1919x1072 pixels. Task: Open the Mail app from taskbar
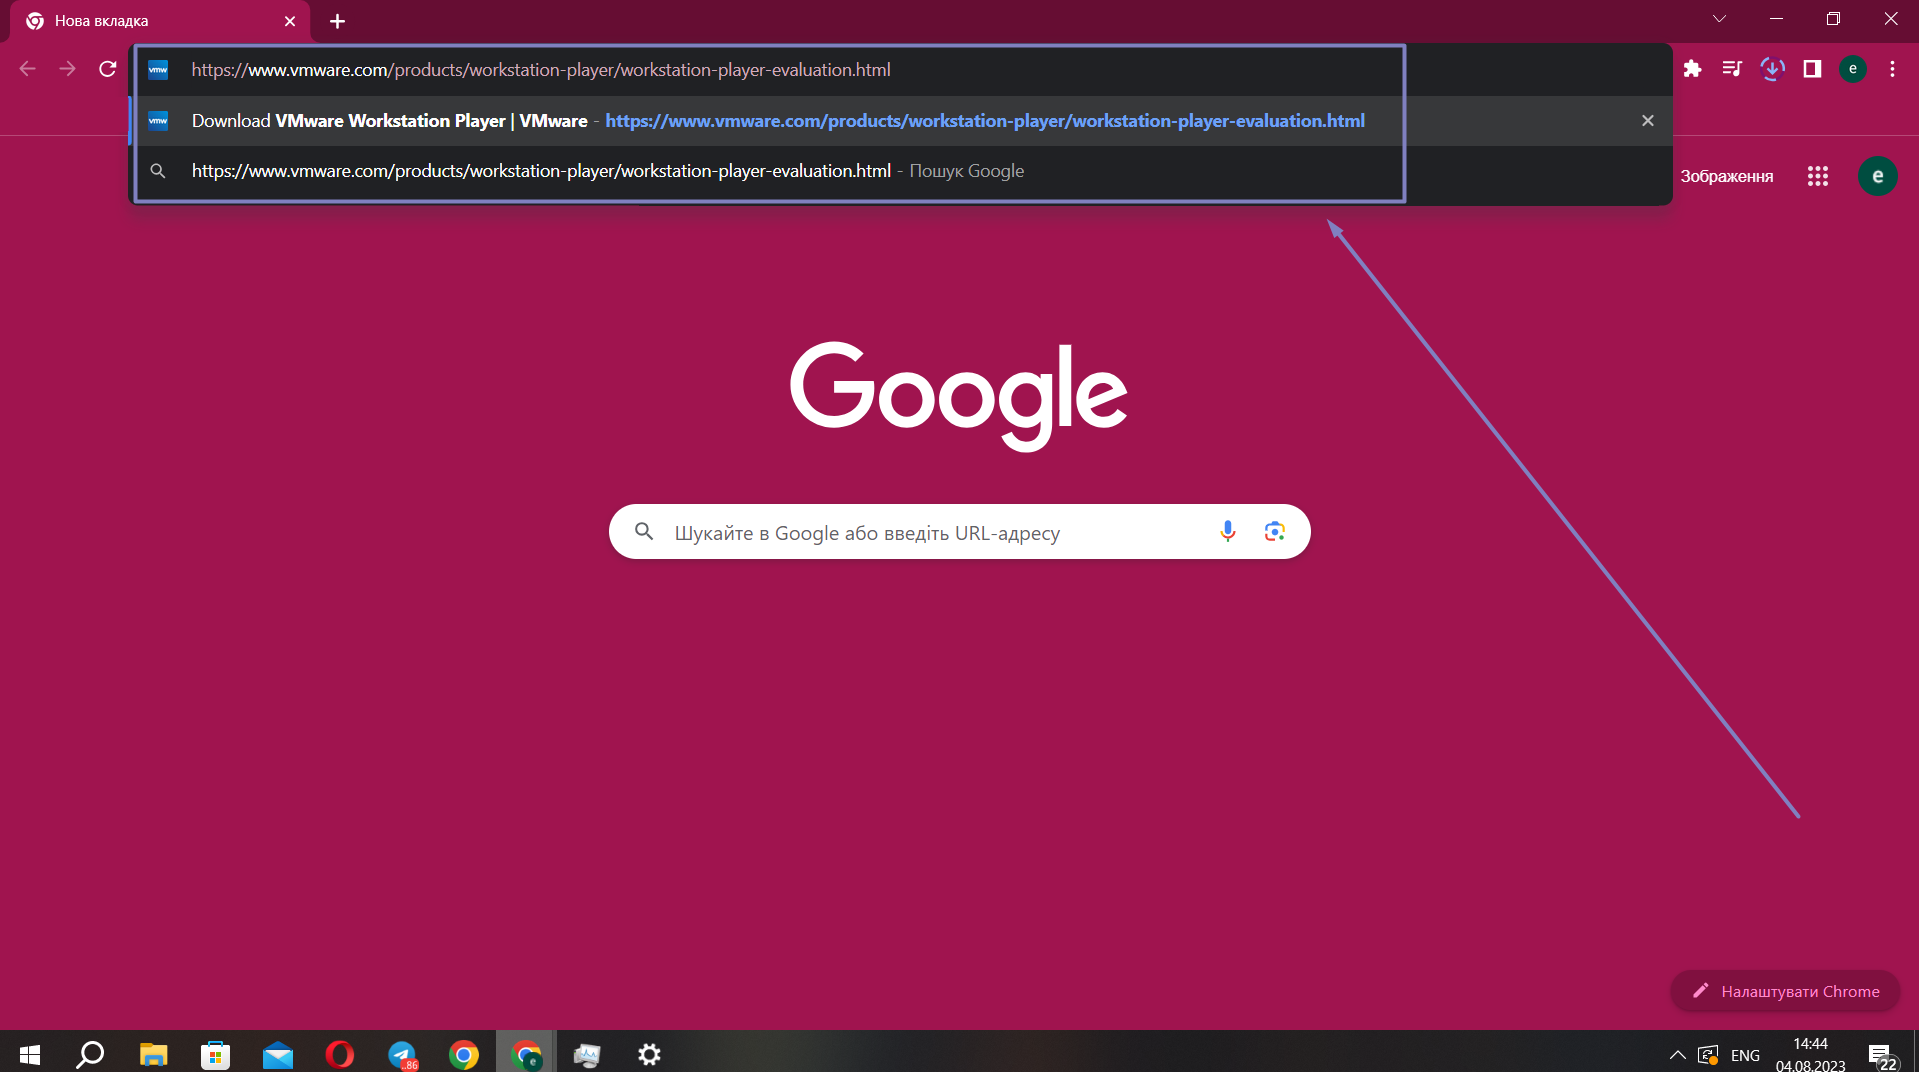[277, 1054]
